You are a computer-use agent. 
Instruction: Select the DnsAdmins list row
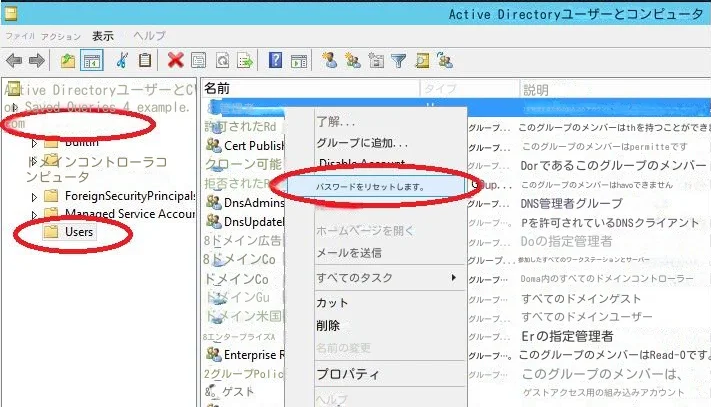coord(245,202)
